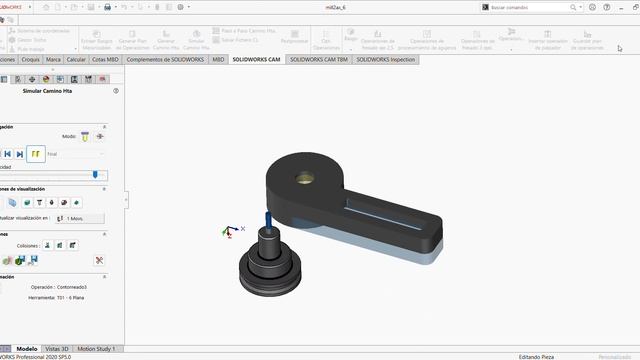Click the Postprocesar ribbon button
Viewport: 640px width, 360px height.
pos(294,37)
